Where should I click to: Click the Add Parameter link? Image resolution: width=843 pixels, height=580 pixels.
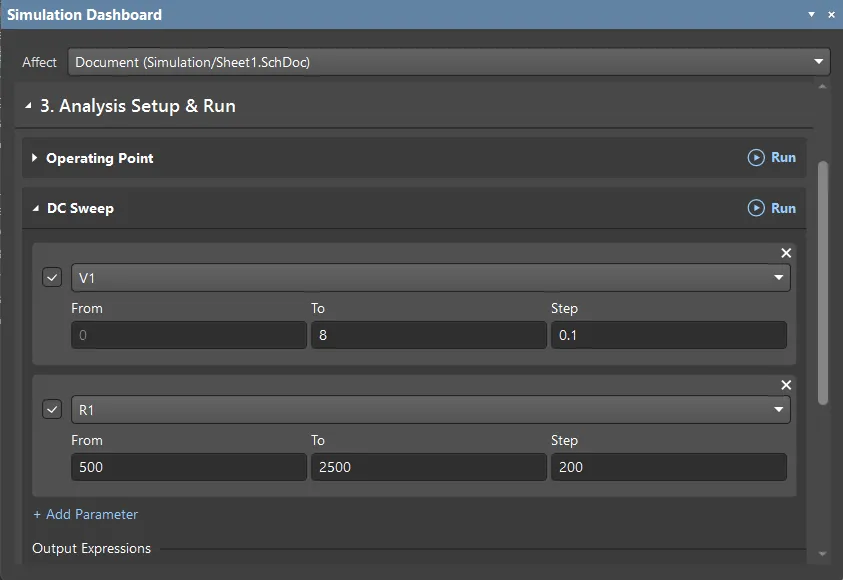pyautogui.click(x=86, y=514)
